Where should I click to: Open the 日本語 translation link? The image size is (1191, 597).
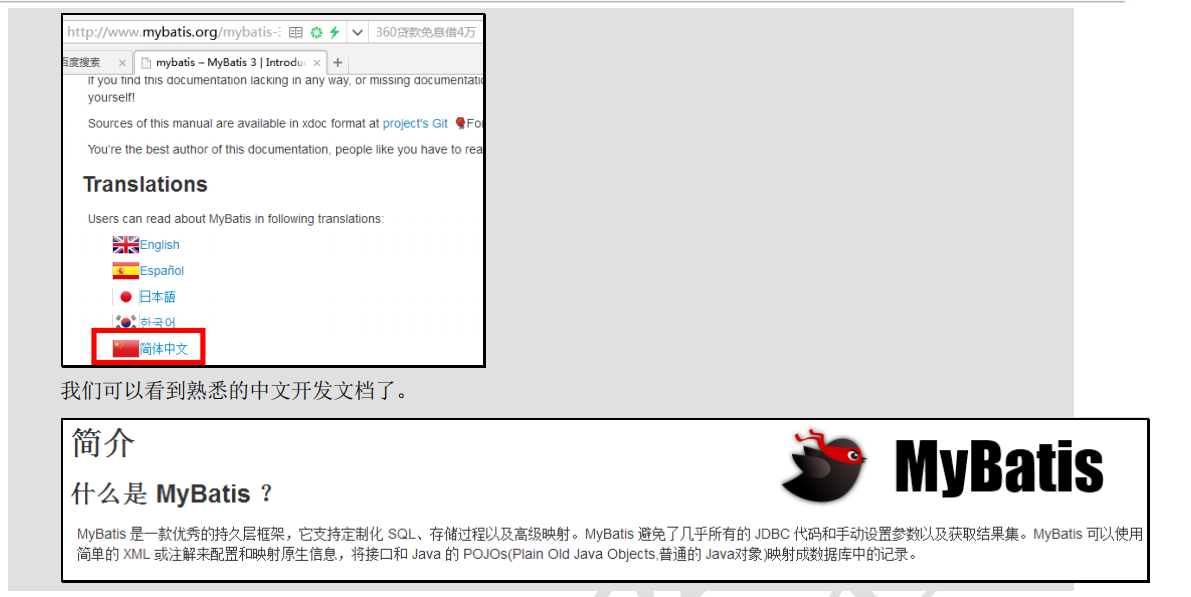pyautogui.click(x=157, y=296)
